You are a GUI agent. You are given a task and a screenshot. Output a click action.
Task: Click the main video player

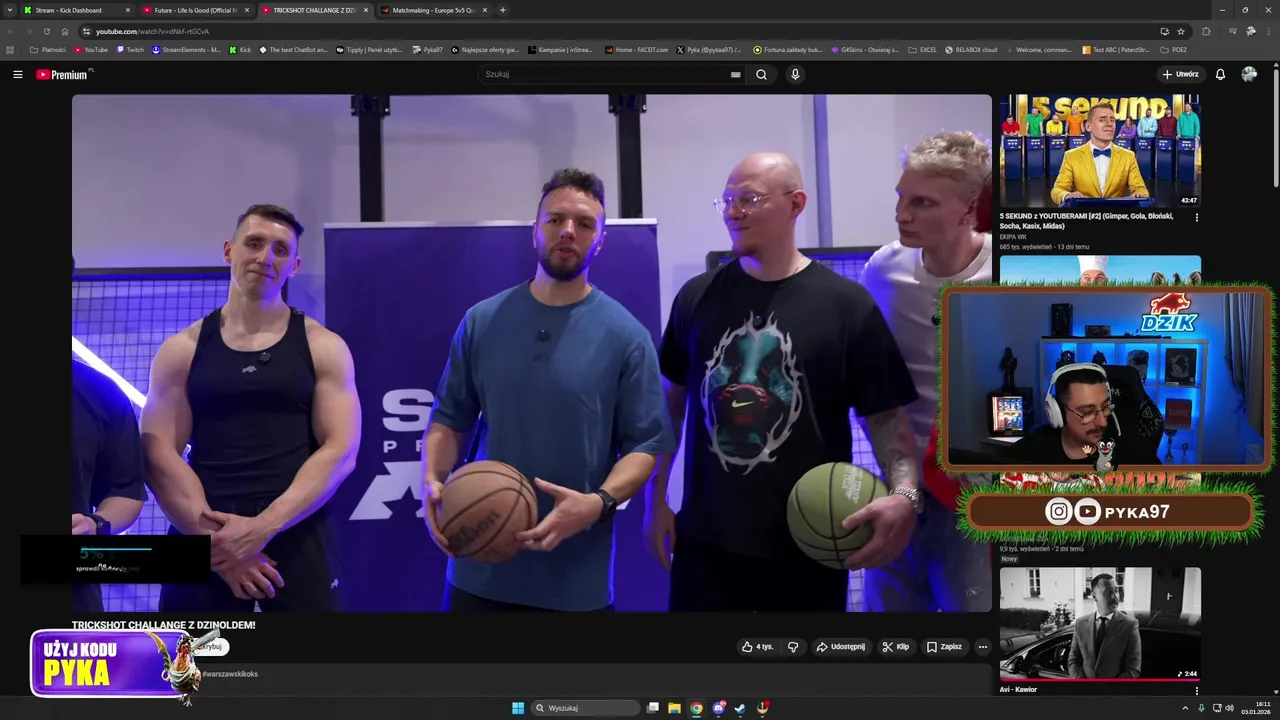point(532,353)
